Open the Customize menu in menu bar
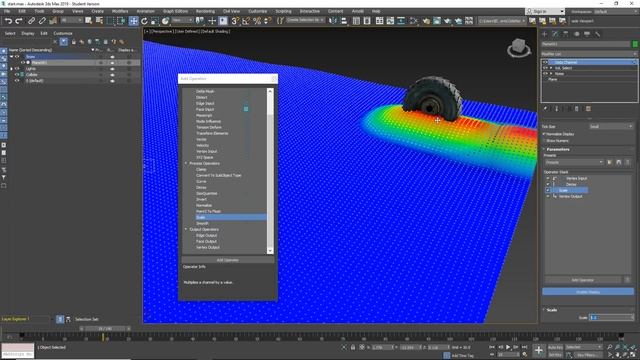The image size is (640, 360). [258, 11]
